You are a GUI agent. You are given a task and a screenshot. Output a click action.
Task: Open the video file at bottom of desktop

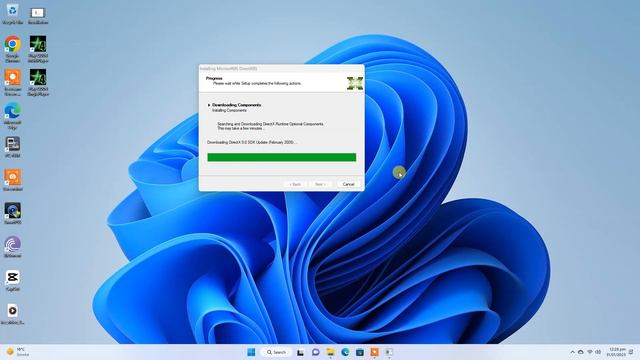pos(13,314)
